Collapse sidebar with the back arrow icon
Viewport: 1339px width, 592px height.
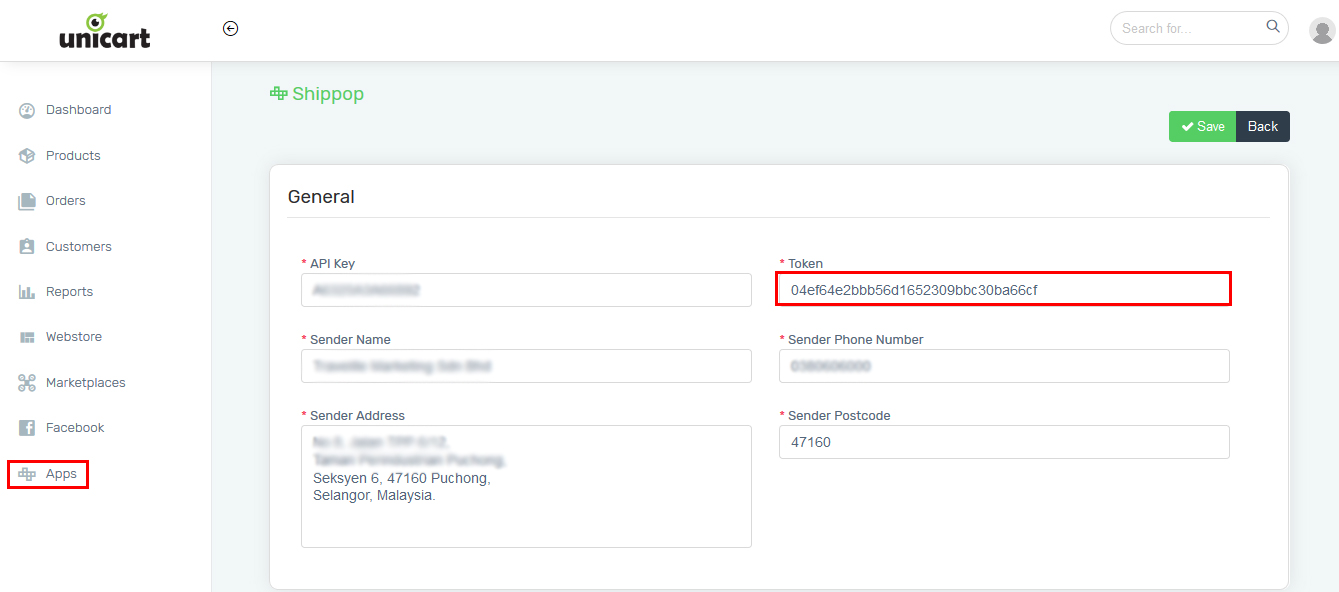tap(231, 29)
